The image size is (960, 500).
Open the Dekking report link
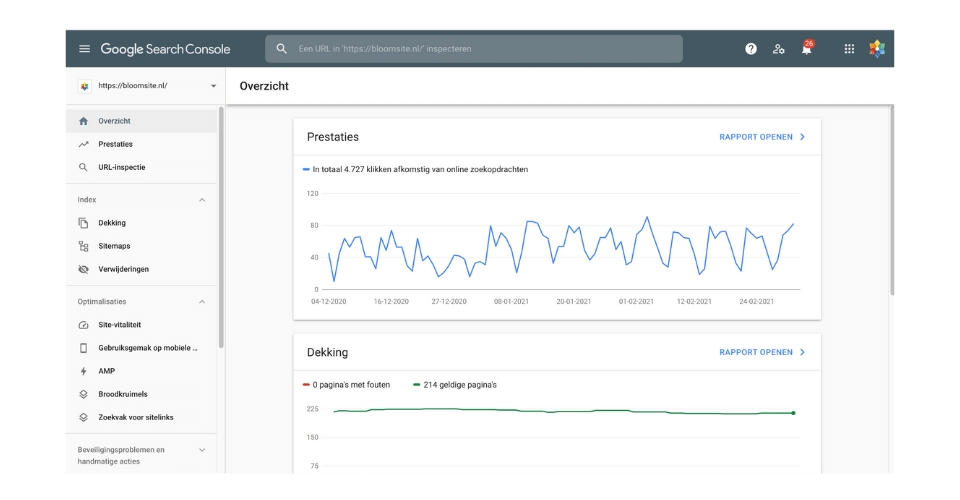click(762, 353)
